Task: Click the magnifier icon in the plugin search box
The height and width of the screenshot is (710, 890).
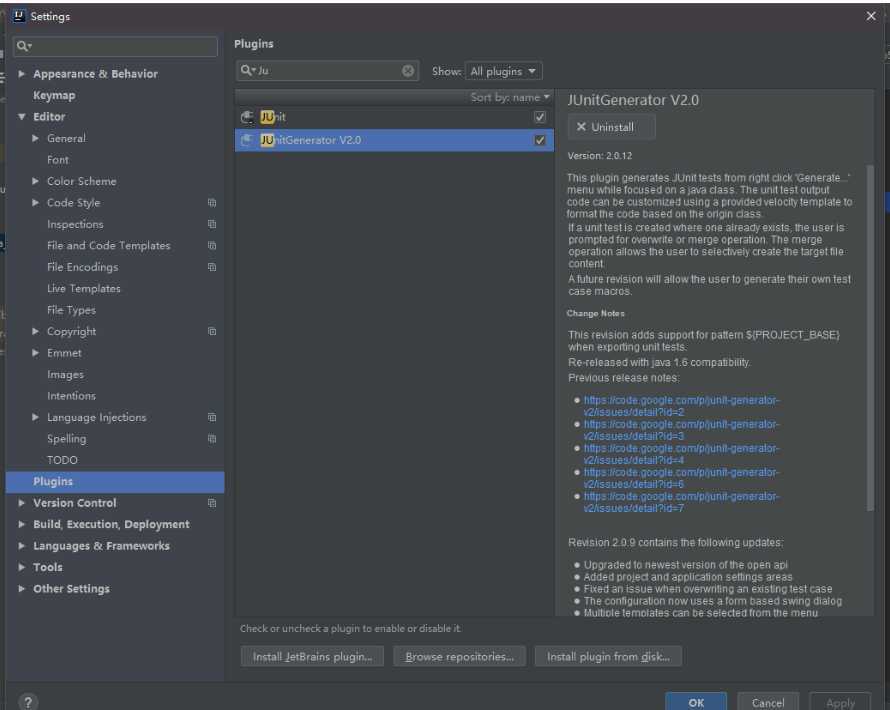Action: [247, 70]
